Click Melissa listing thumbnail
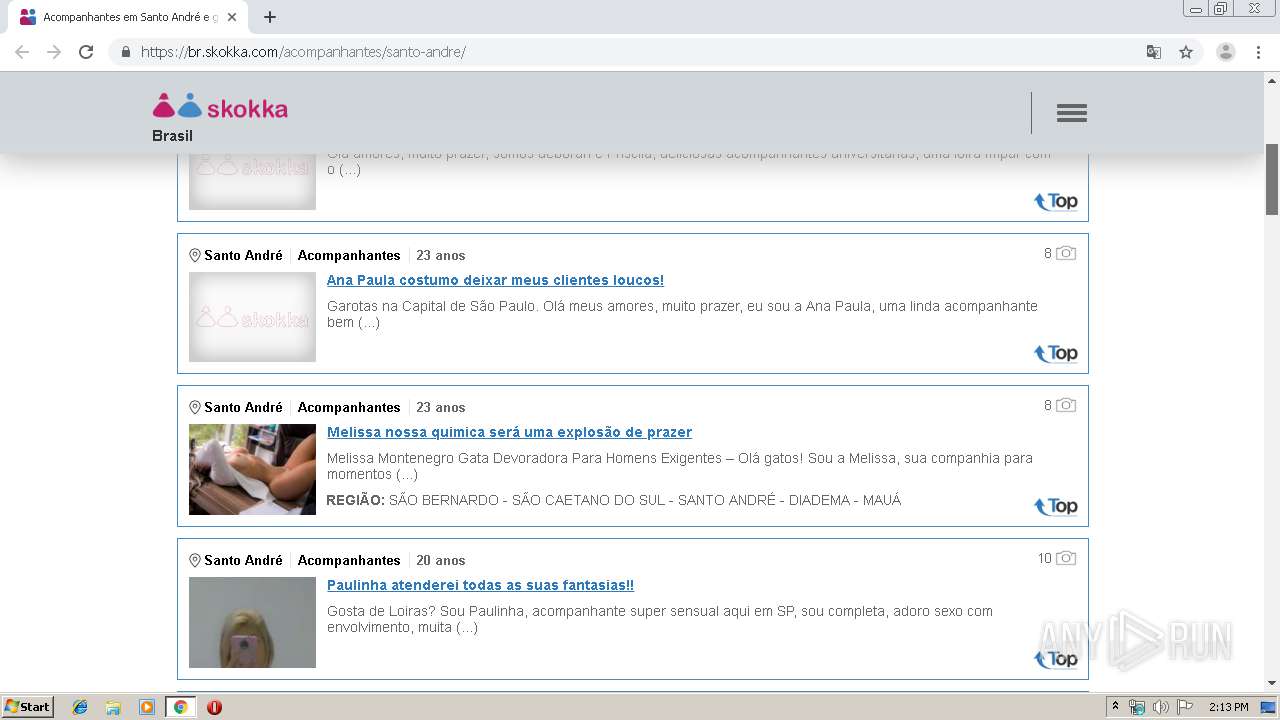Image resolution: width=1280 pixels, height=720 pixels. tap(252, 469)
